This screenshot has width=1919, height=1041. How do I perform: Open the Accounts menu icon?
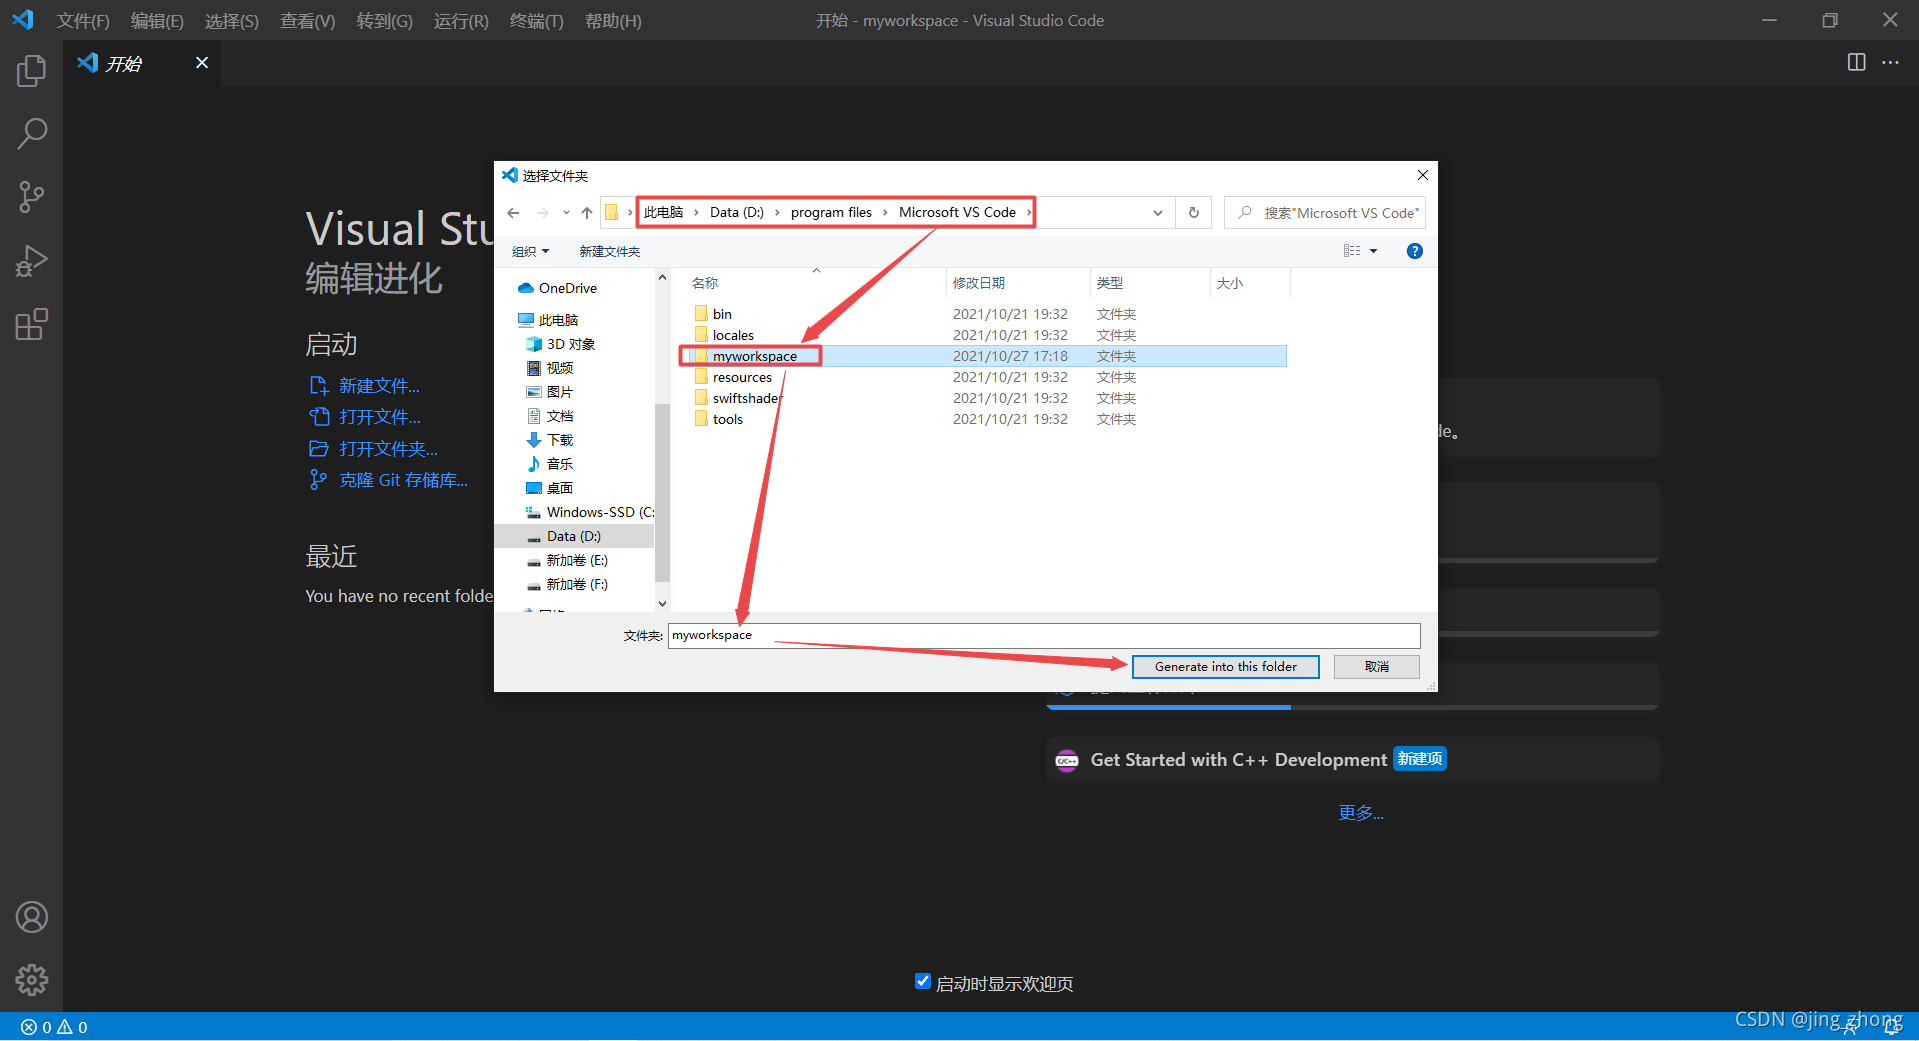pos(31,917)
